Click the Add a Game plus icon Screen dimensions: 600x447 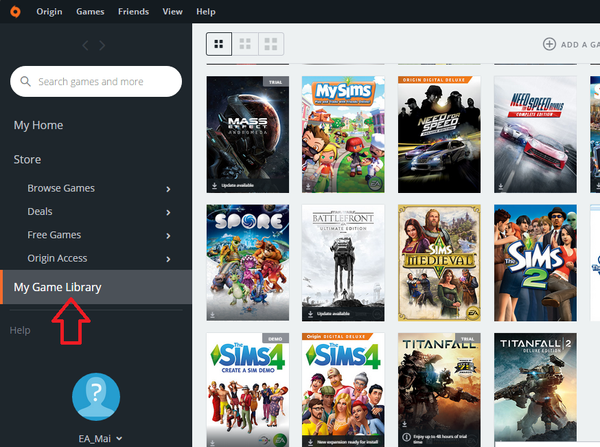click(x=549, y=44)
